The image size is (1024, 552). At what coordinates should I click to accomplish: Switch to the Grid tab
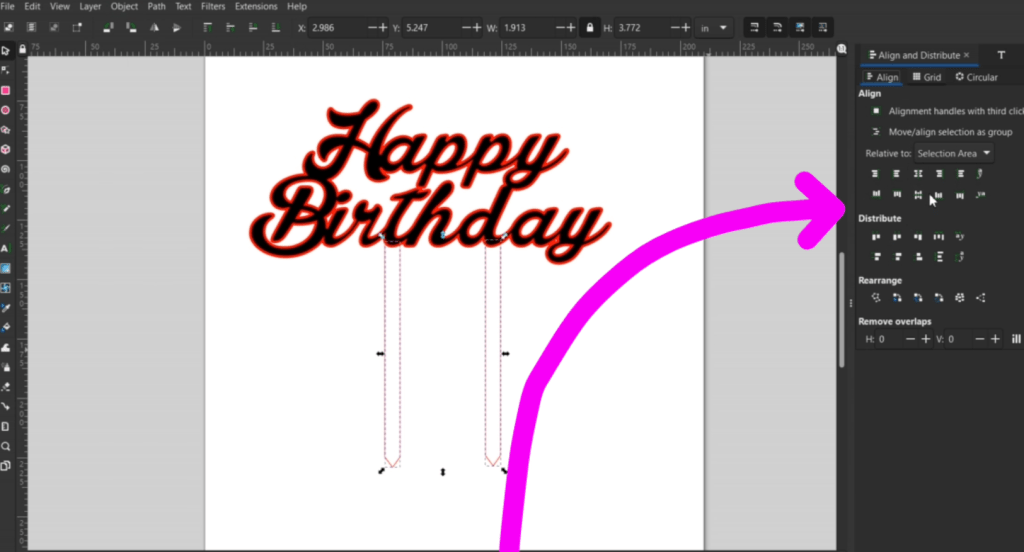[x=926, y=77]
